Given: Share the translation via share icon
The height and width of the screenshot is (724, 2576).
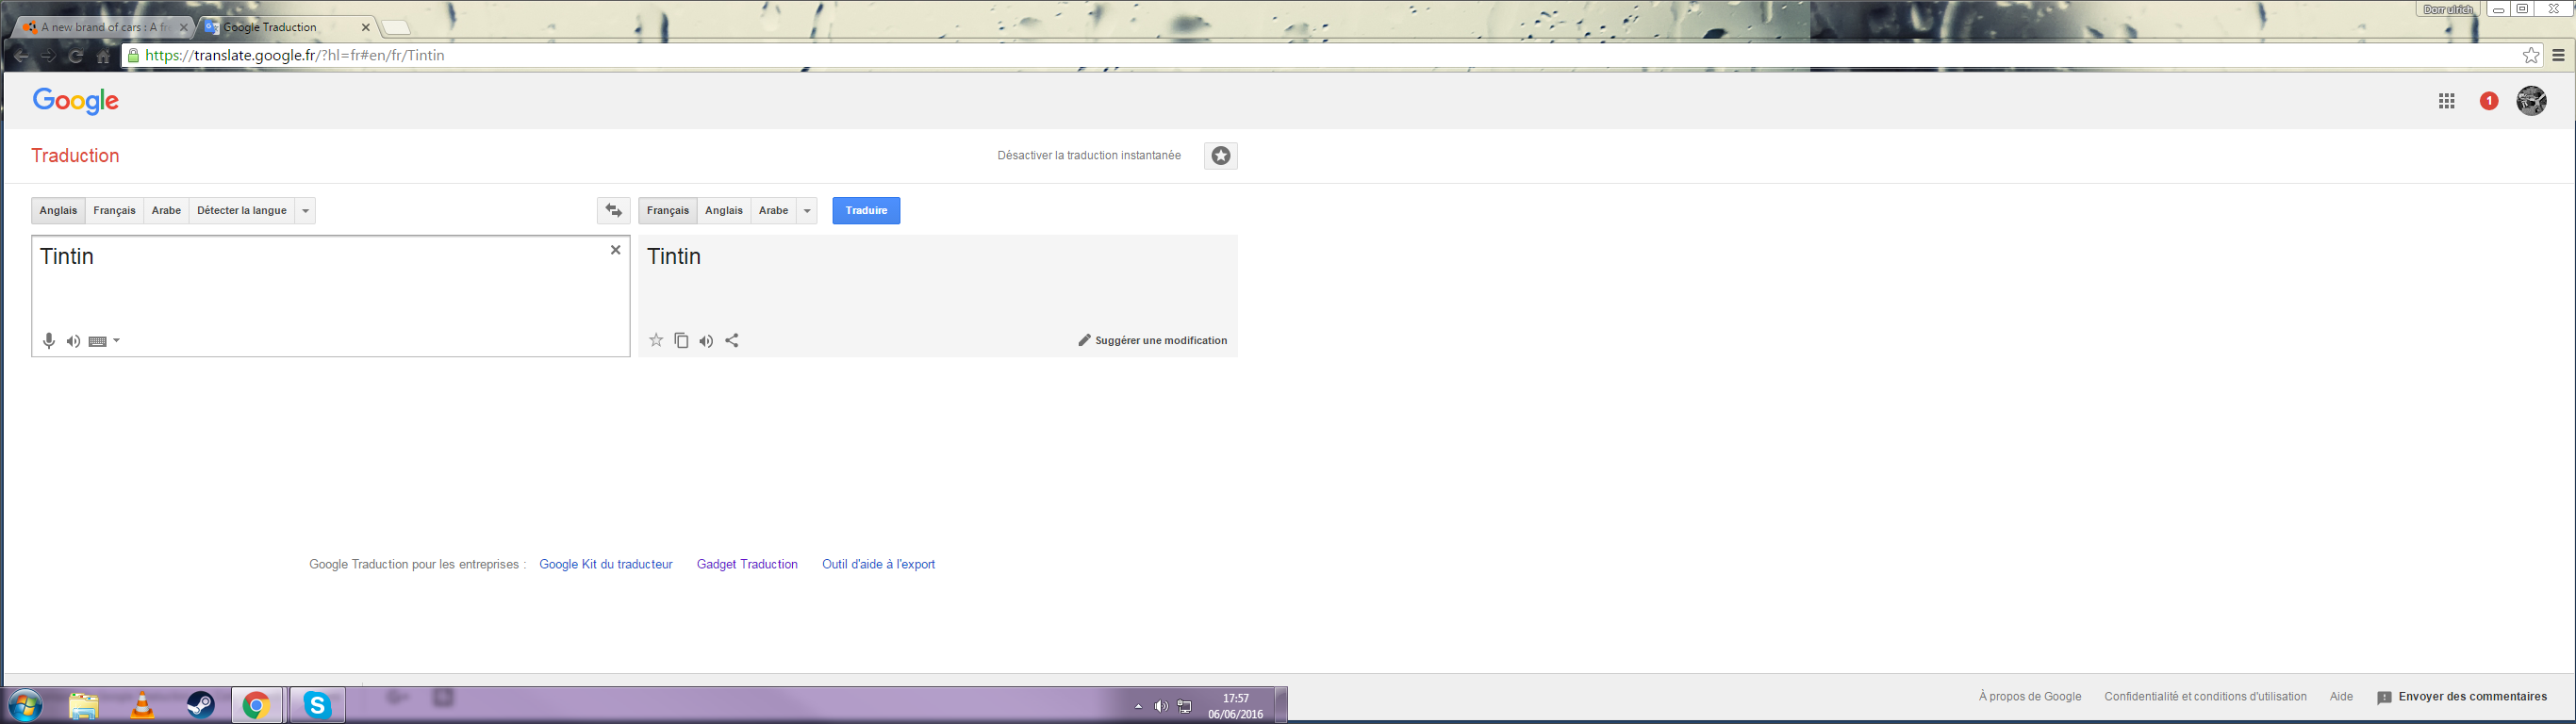Looking at the screenshot, I should (x=732, y=340).
